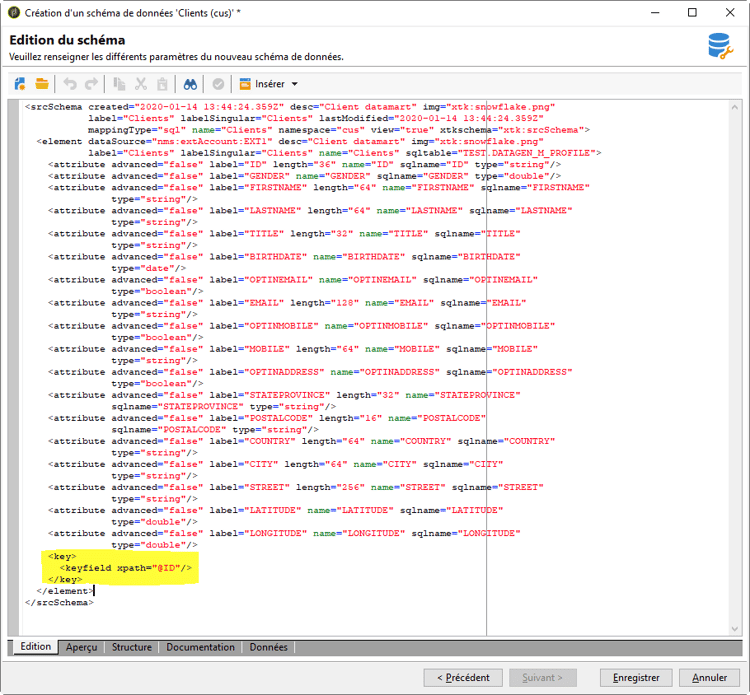
Task: Click the COUNTRY attribute line
Action: (301, 441)
